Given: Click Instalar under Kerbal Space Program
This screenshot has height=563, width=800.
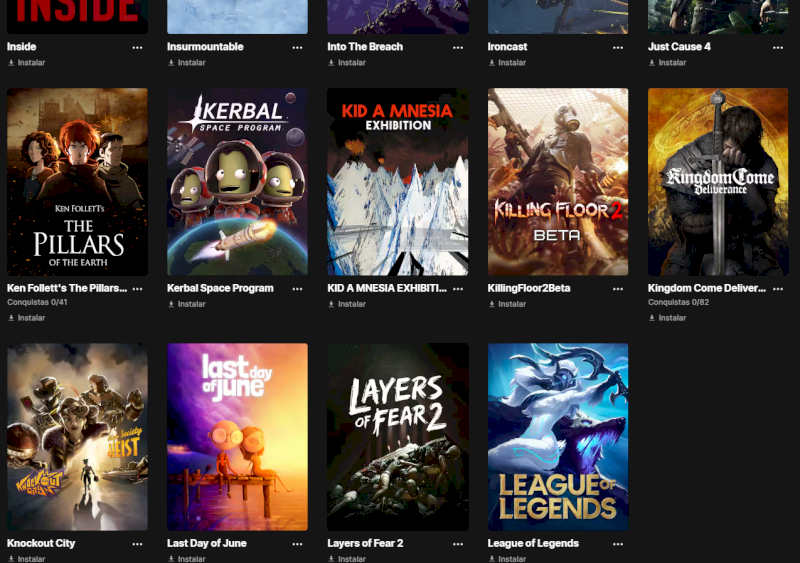Looking at the screenshot, I should (191, 304).
